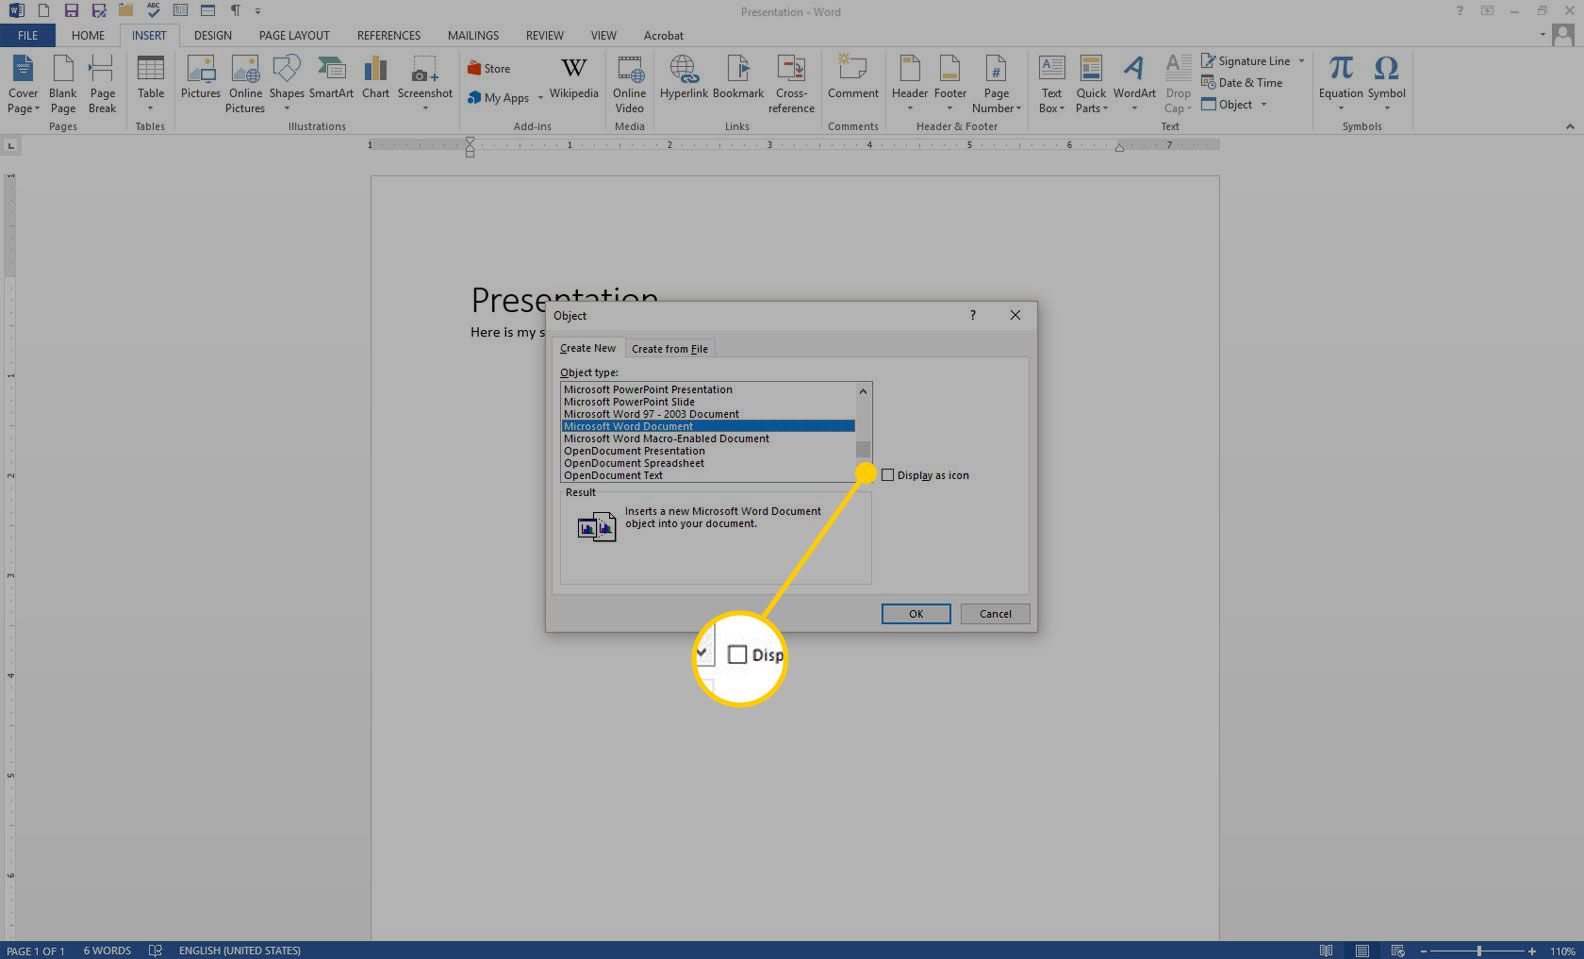
Task: Select OpenDocument Presentation in the list
Action: tap(708, 451)
